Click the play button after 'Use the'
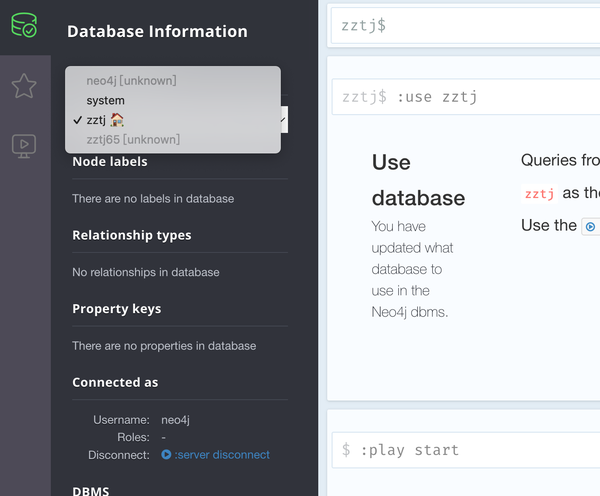The image size is (600, 496). [x=591, y=226]
